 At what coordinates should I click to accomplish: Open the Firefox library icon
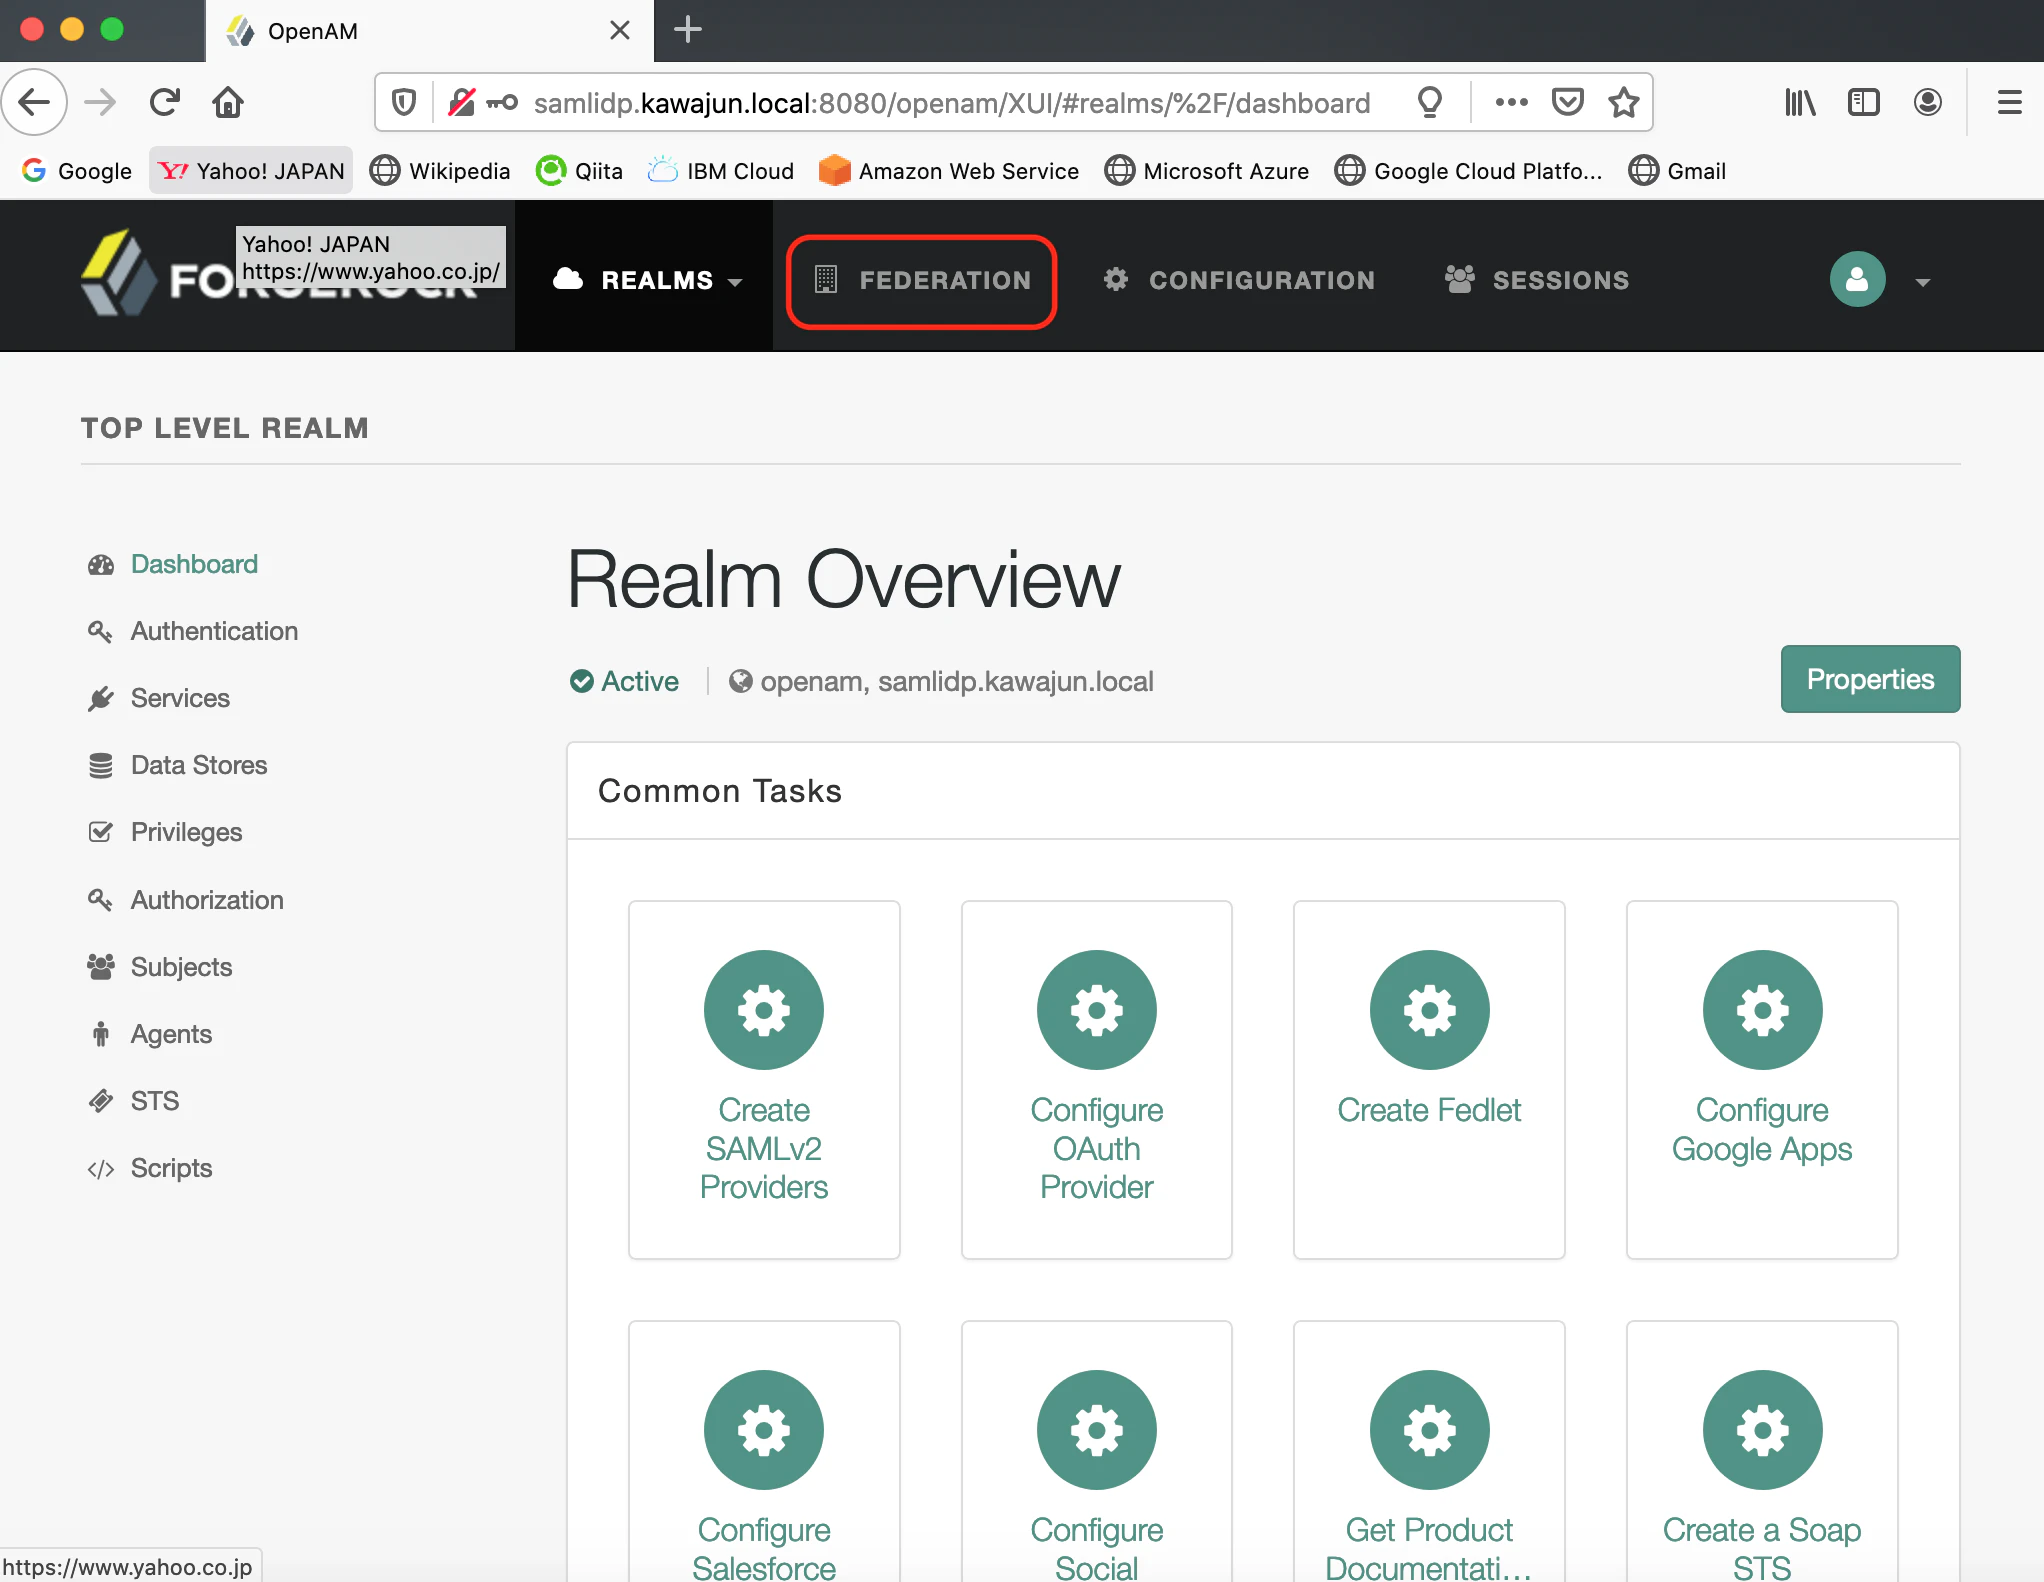pyautogui.click(x=1800, y=102)
